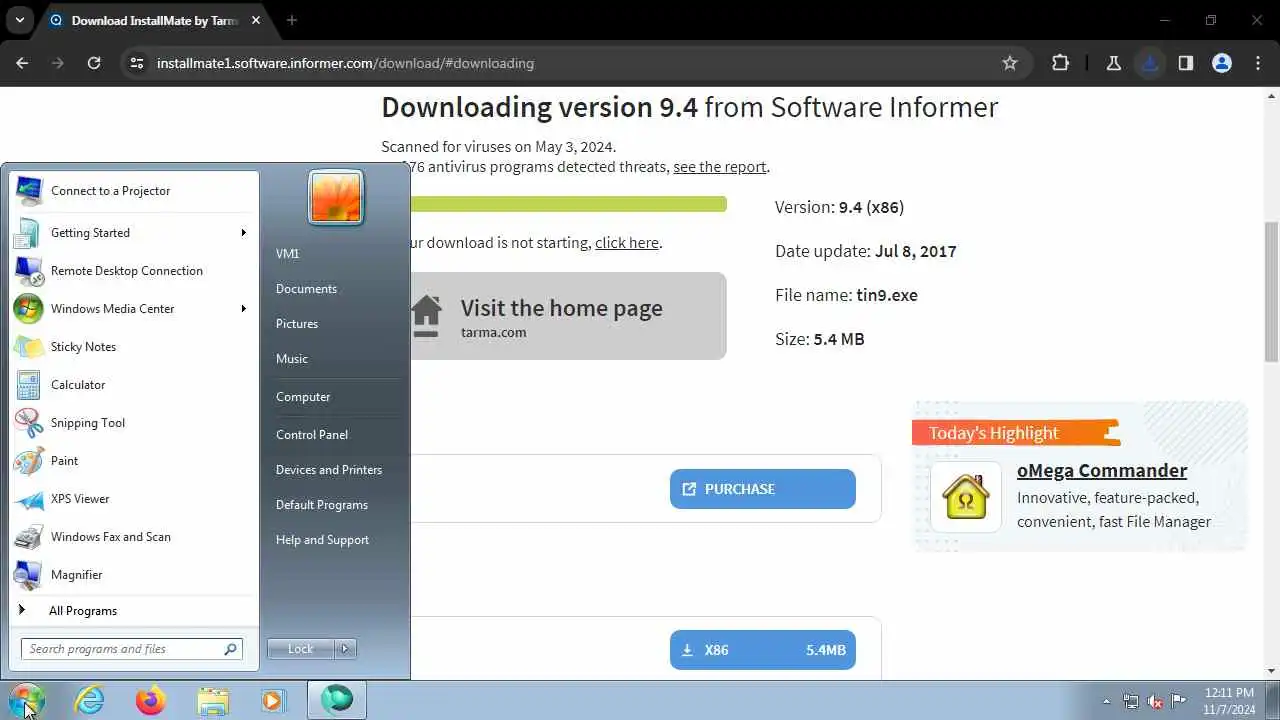Open the Music library link

tap(292, 358)
